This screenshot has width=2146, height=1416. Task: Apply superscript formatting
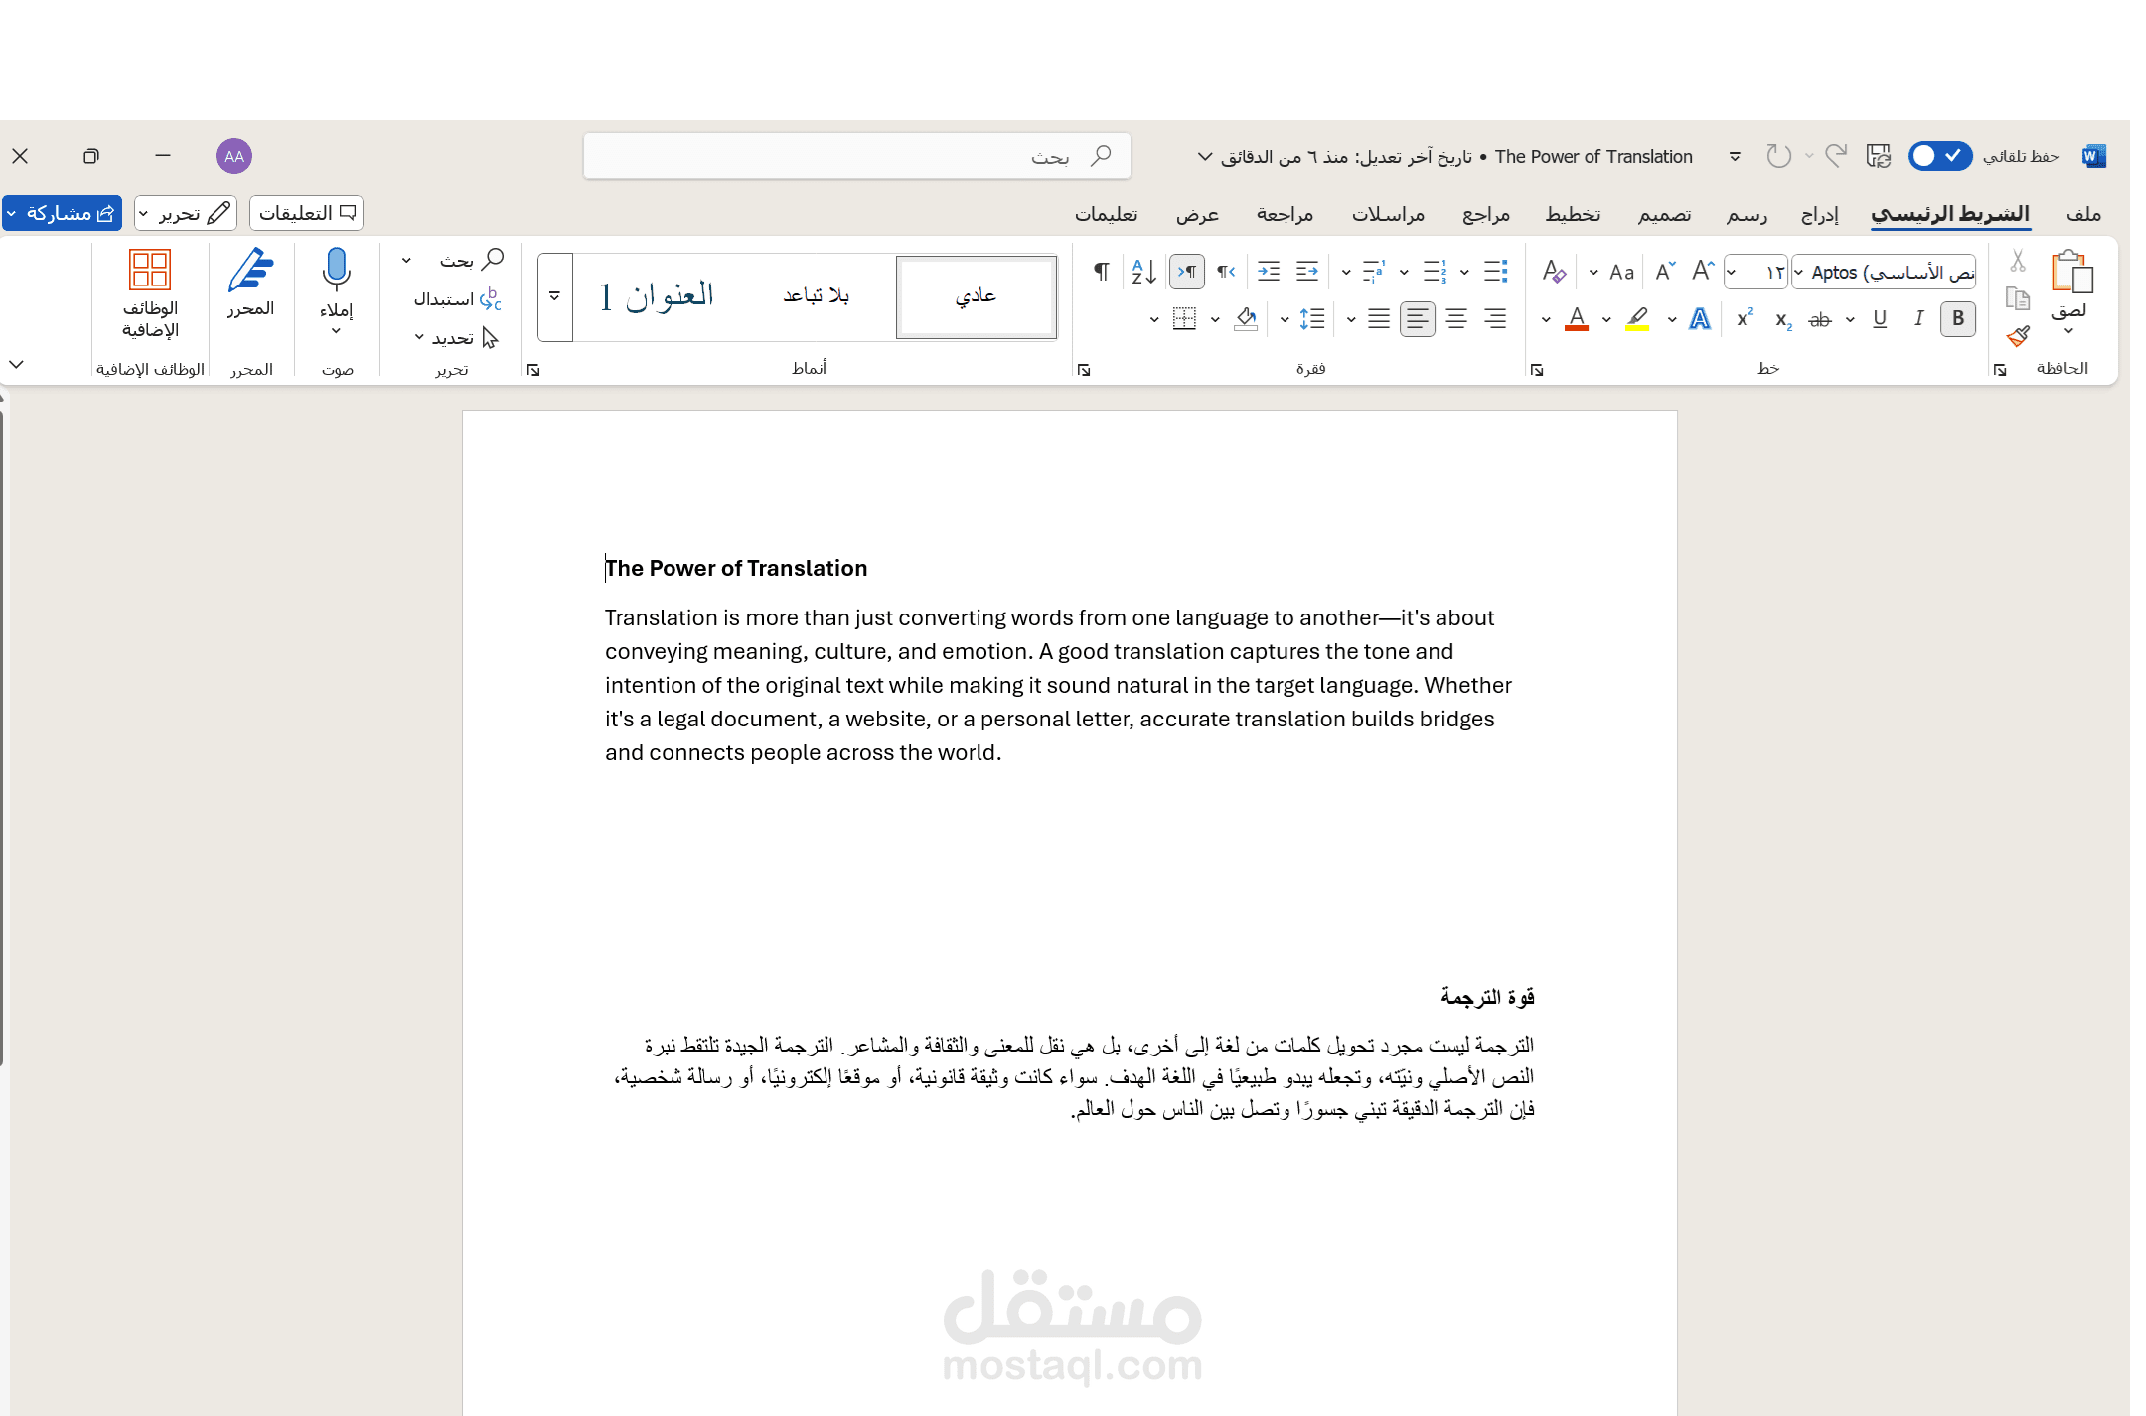pos(1745,318)
